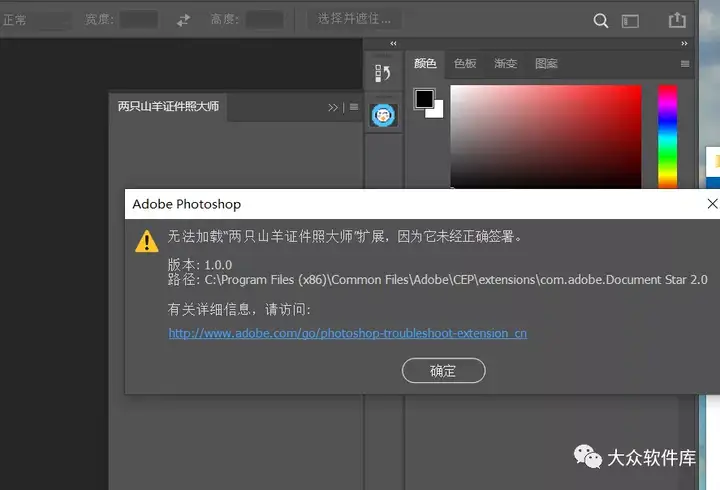Viewport: 720px width, 490px height.
Task: Collapse dock with left double-arrow
Action: [x=394, y=43]
